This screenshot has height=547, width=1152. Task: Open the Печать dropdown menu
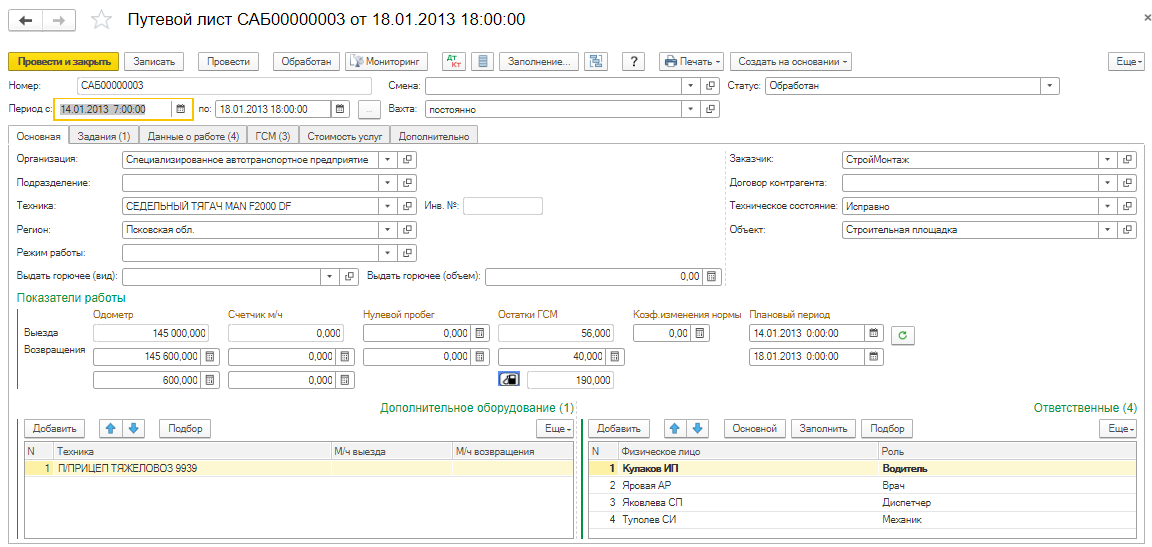[692, 62]
